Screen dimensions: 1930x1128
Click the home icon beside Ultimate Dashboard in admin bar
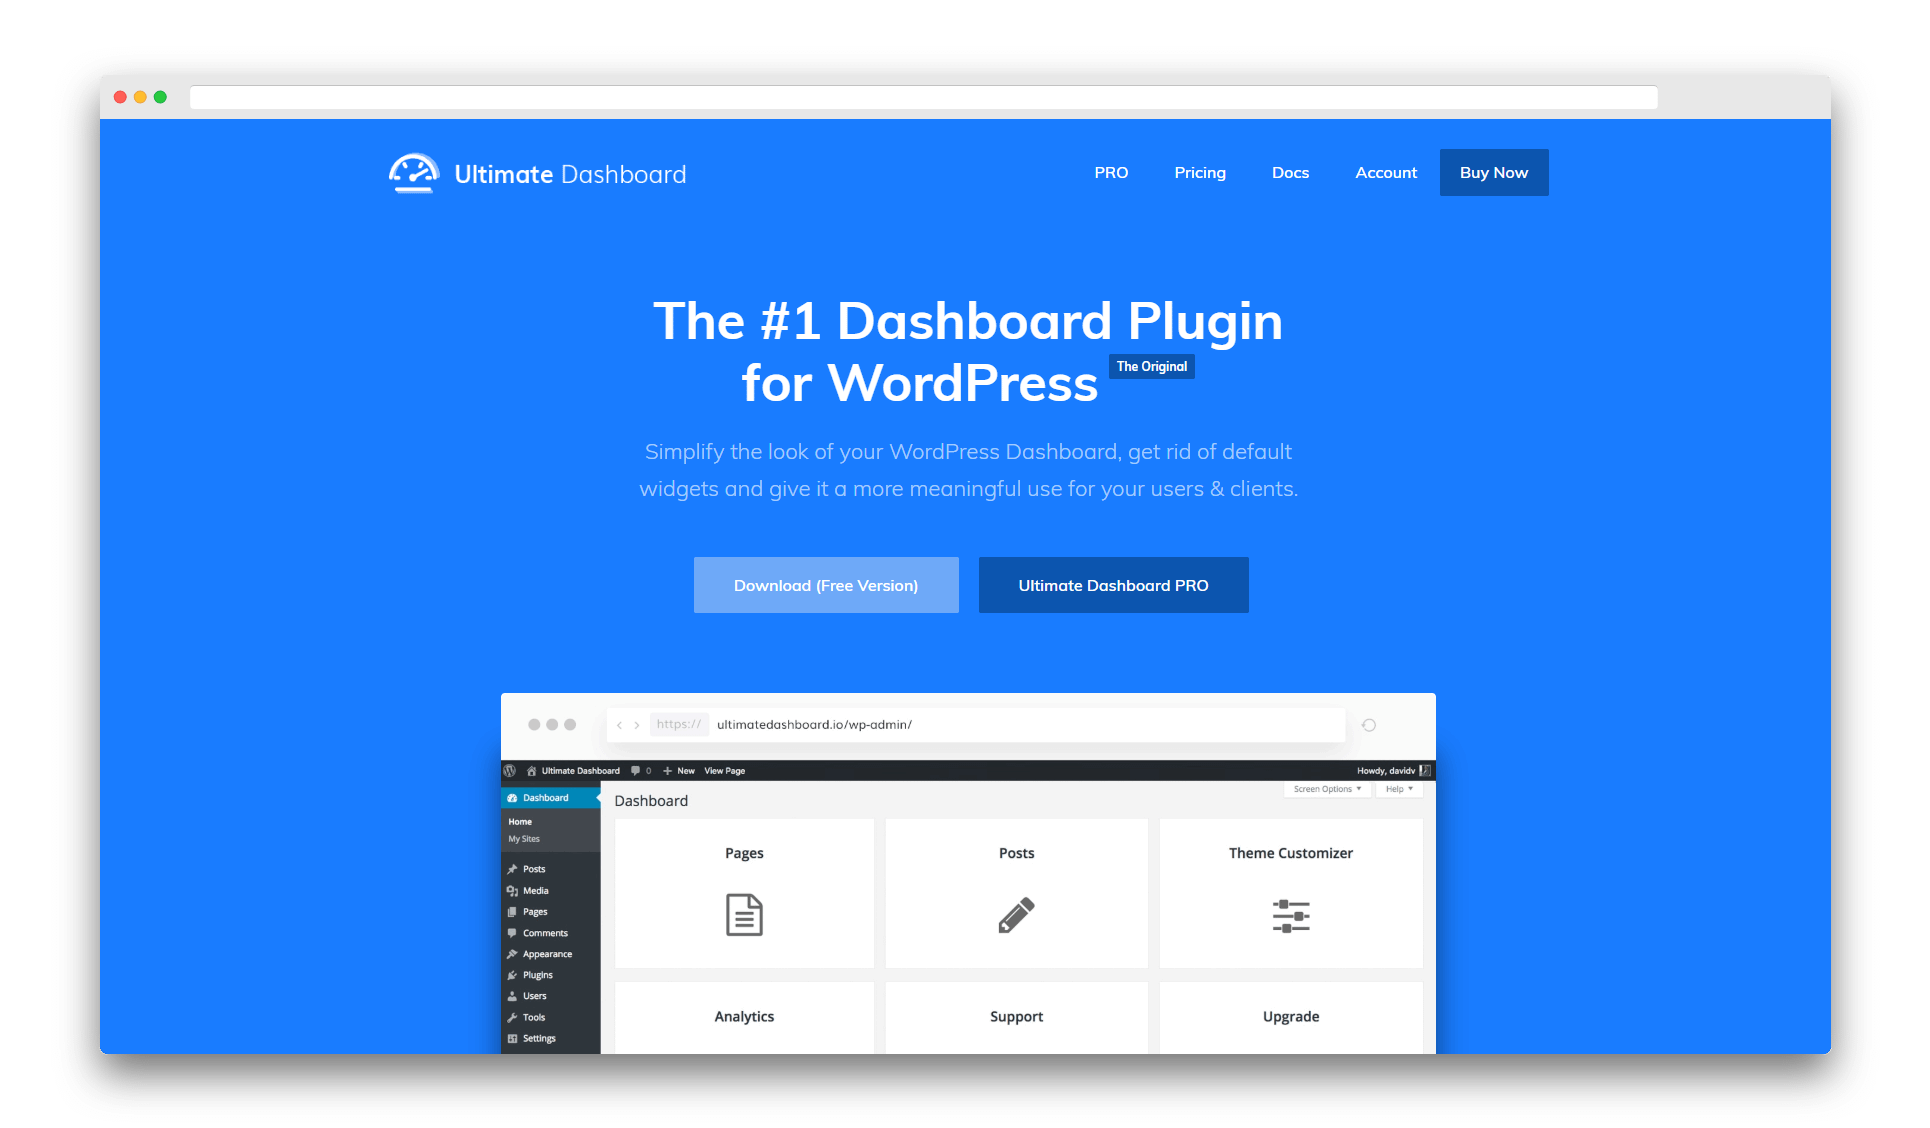(x=531, y=771)
